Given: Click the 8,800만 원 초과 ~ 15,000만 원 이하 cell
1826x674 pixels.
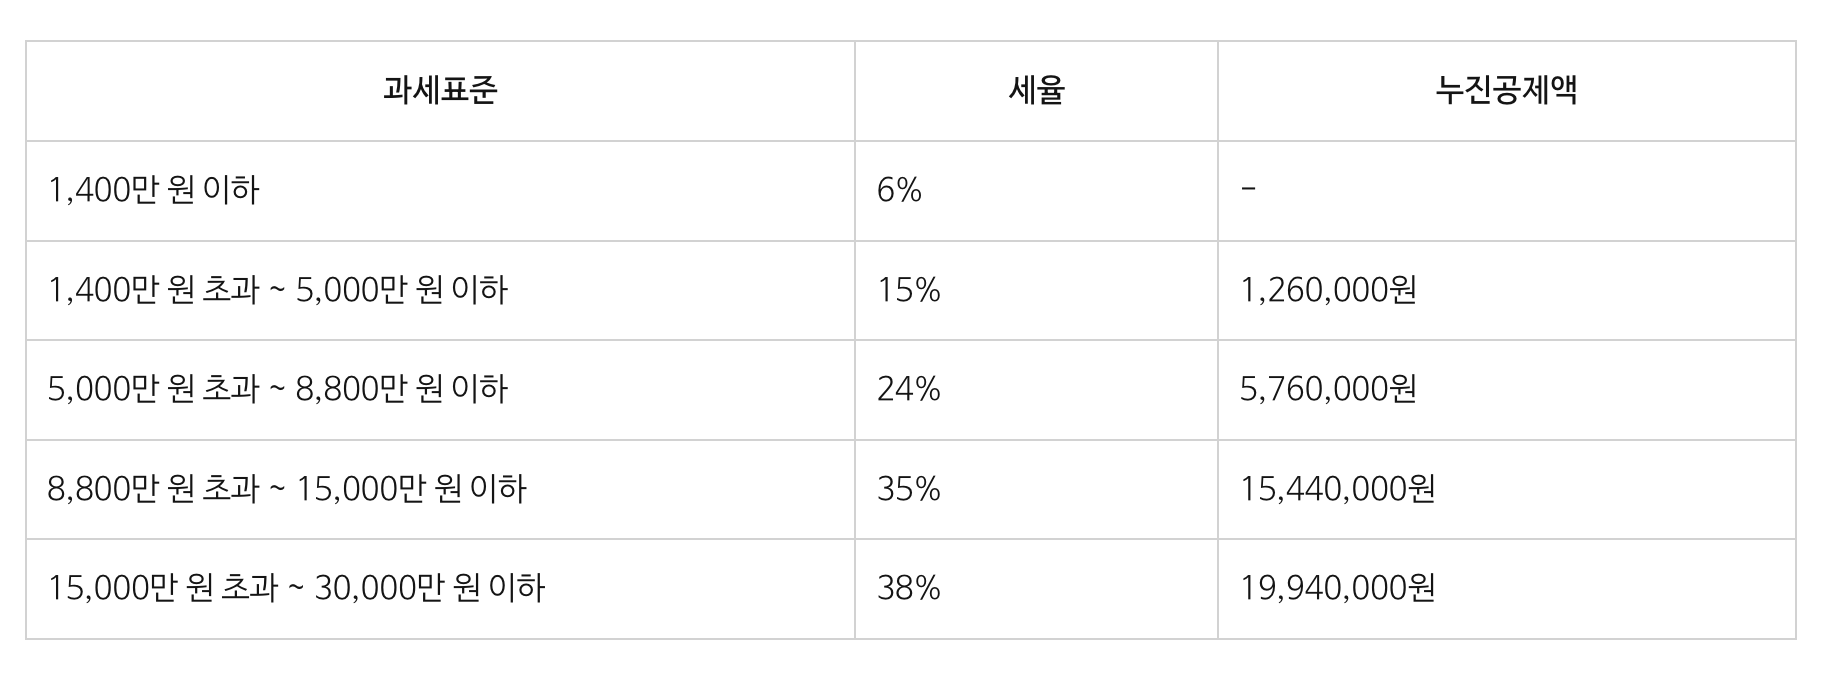Looking at the screenshot, I should (x=286, y=489).
